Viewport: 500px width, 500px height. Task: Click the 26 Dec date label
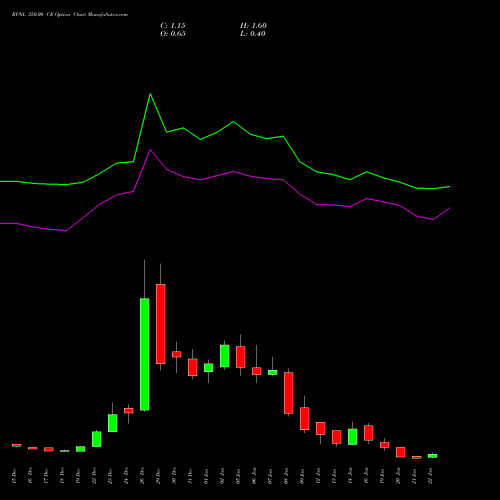pyautogui.click(x=143, y=476)
